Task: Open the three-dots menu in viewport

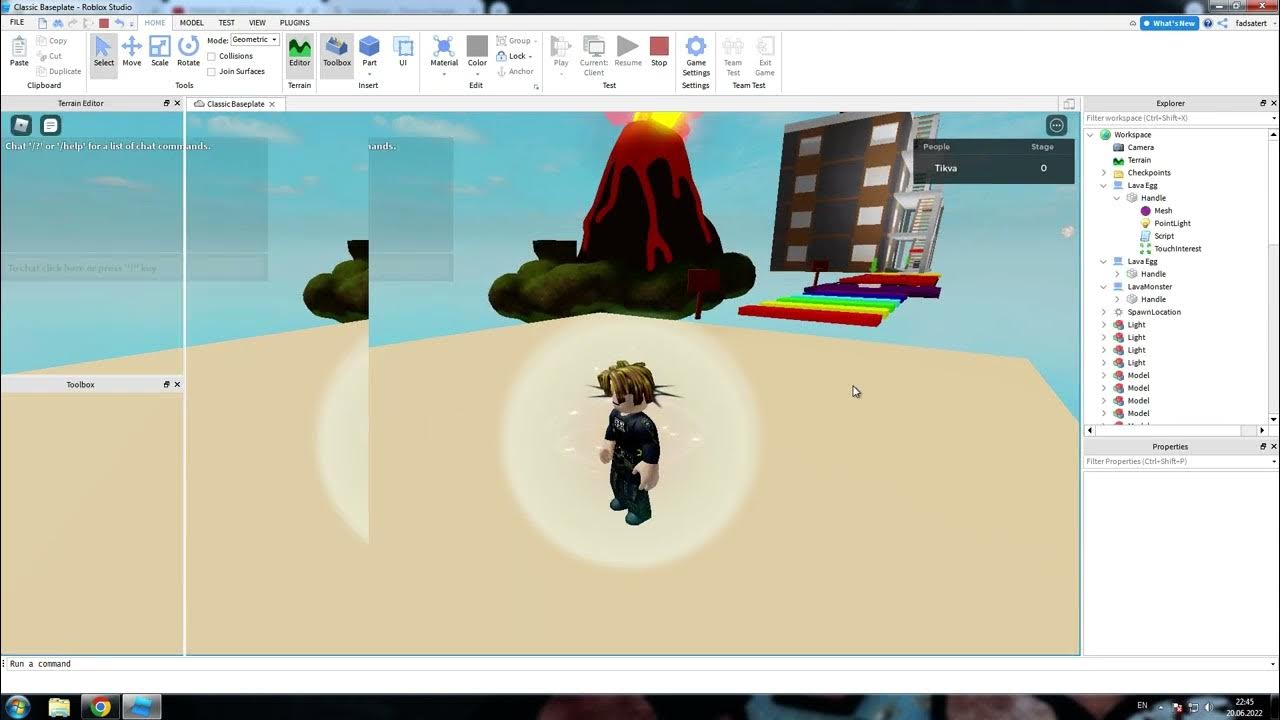Action: 1056,125
